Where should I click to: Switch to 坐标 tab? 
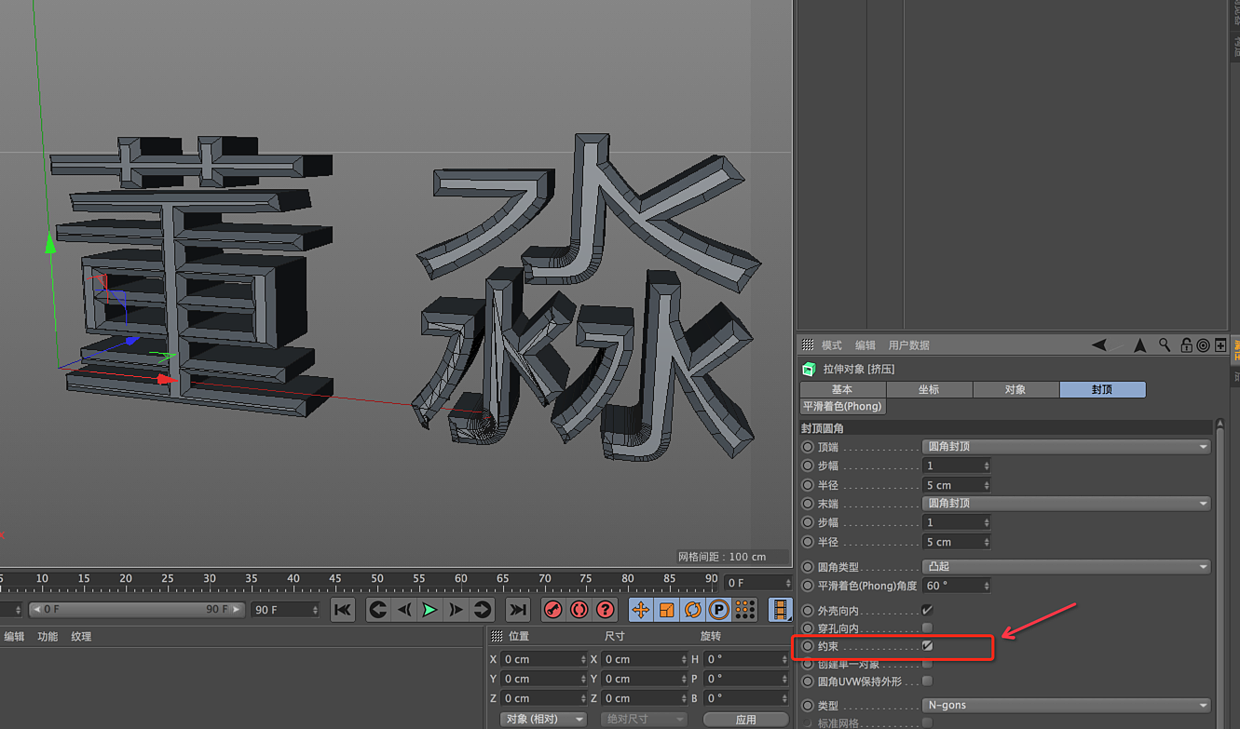click(929, 390)
